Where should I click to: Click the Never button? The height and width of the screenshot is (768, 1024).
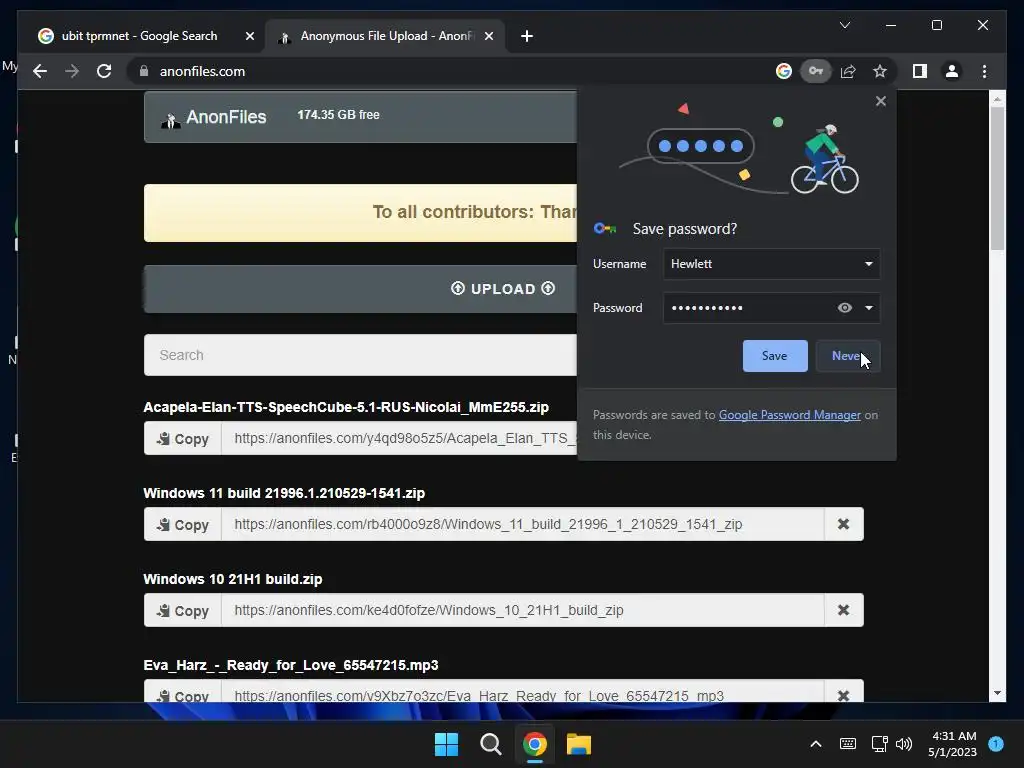848,356
